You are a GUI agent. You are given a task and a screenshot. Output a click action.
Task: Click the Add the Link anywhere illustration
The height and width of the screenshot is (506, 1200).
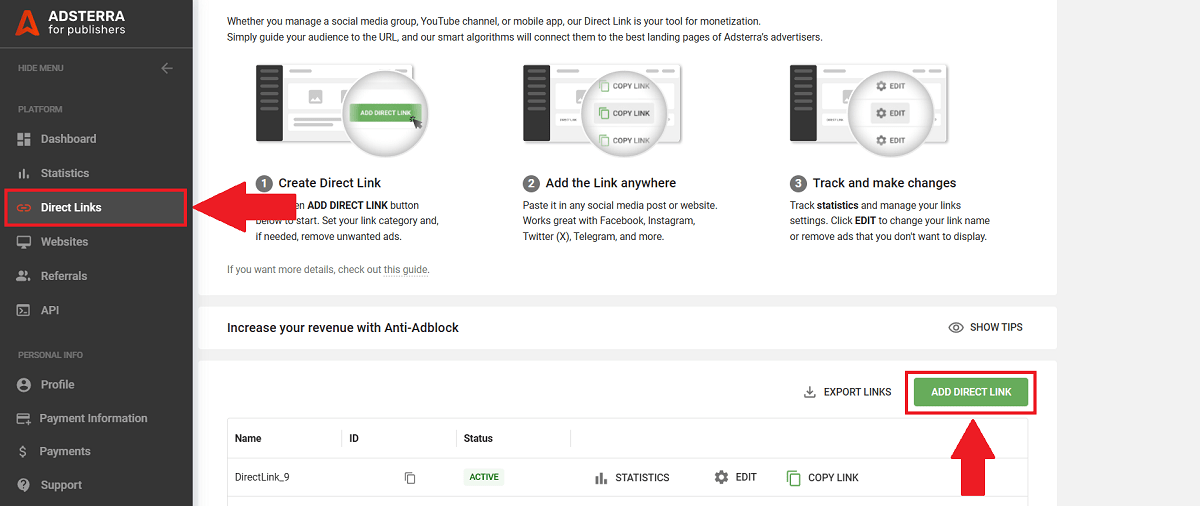[x=603, y=108]
